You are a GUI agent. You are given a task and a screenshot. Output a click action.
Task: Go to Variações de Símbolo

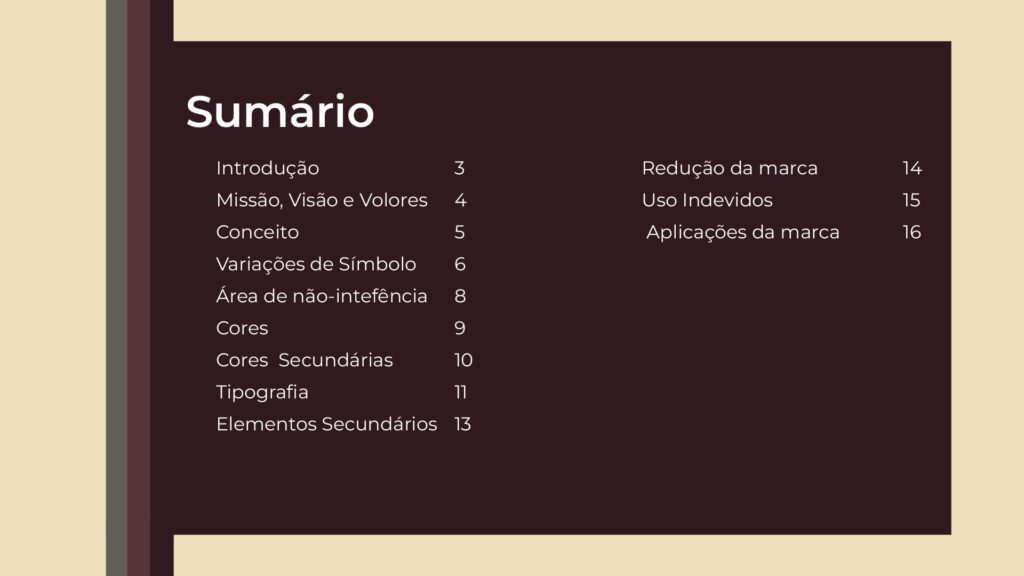click(x=316, y=264)
